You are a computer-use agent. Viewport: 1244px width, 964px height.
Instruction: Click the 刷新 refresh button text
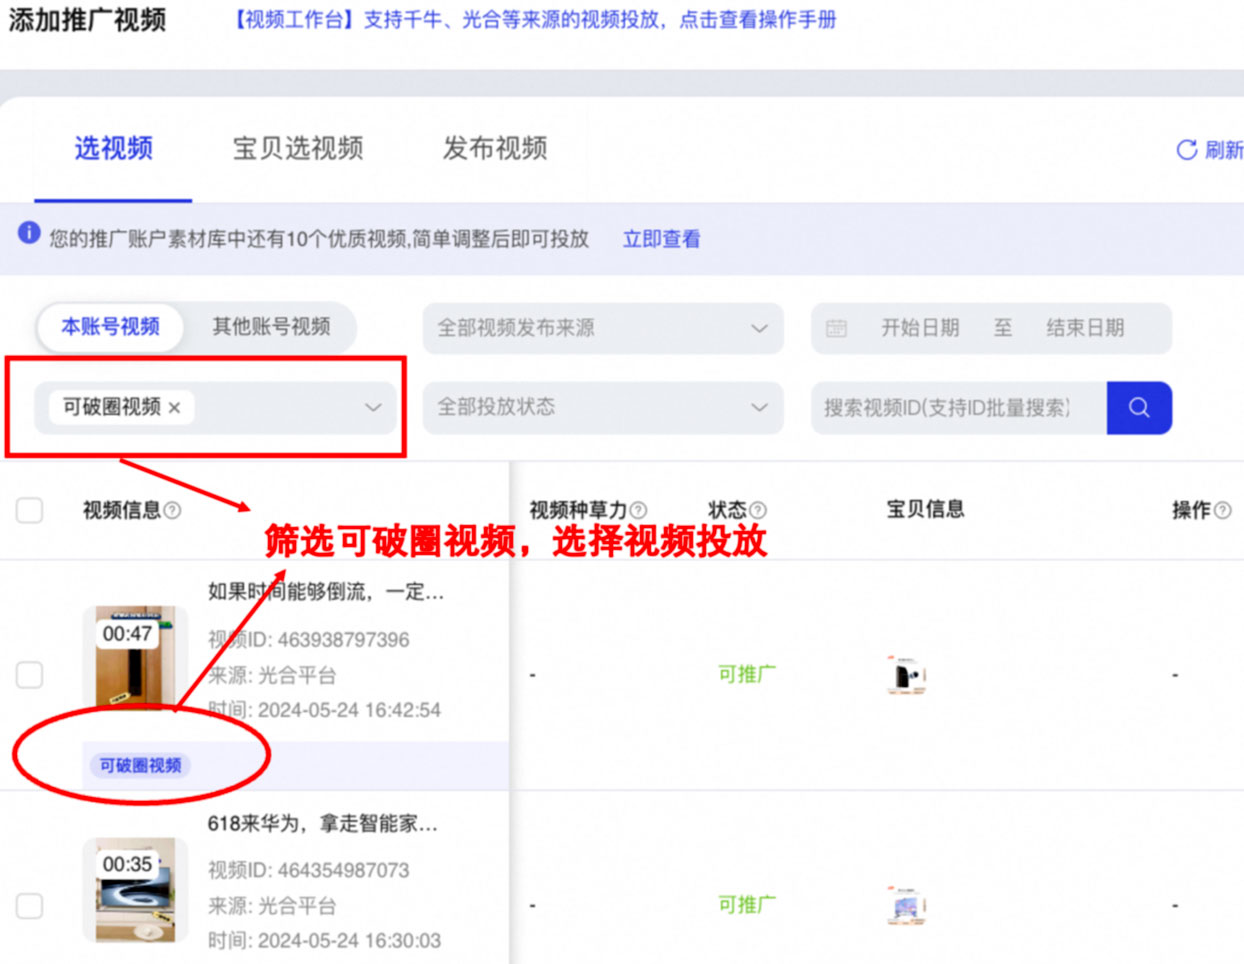[1224, 150]
